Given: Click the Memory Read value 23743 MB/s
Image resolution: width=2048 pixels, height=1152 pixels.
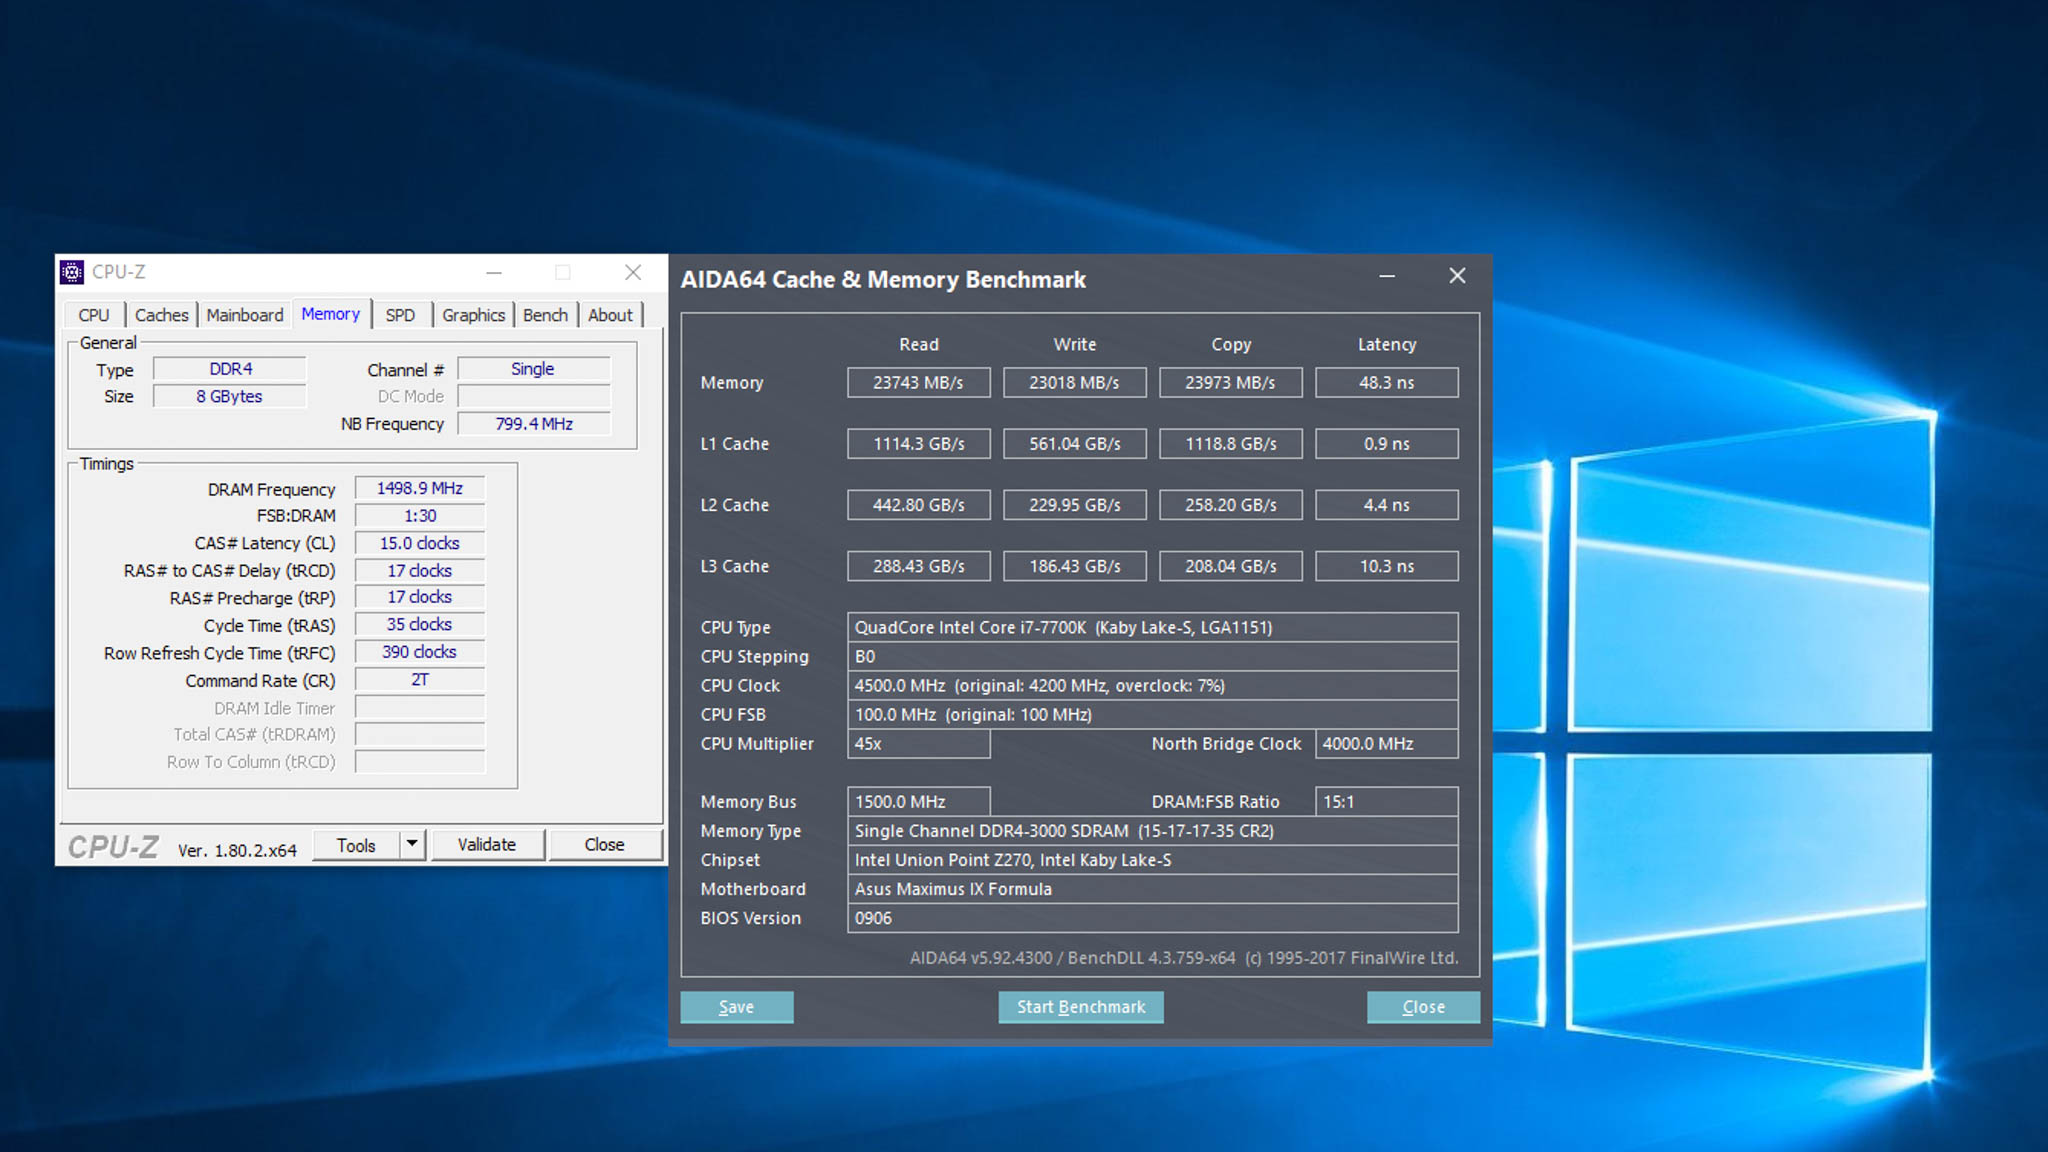Looking at the screenshot, I should (919, 383).
